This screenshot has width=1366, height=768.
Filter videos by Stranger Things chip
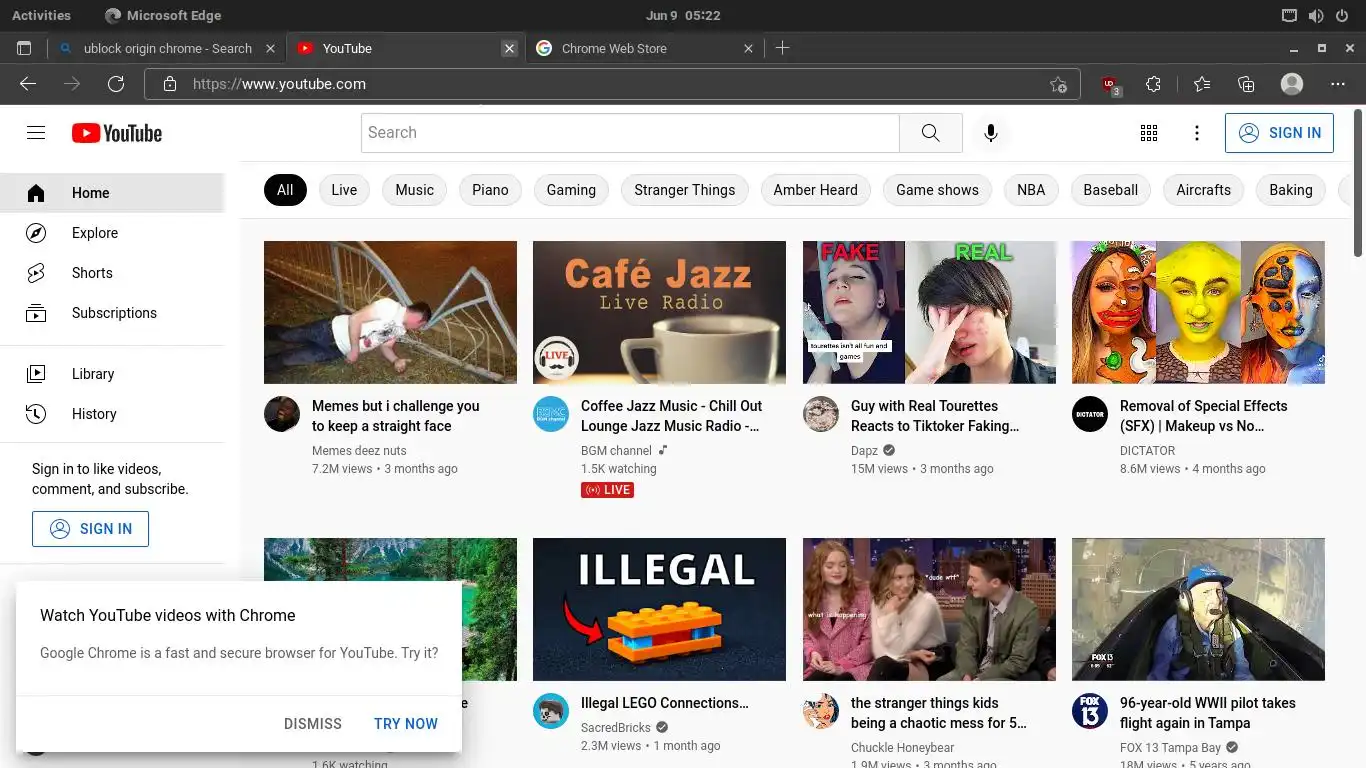[x=684, y=190]
